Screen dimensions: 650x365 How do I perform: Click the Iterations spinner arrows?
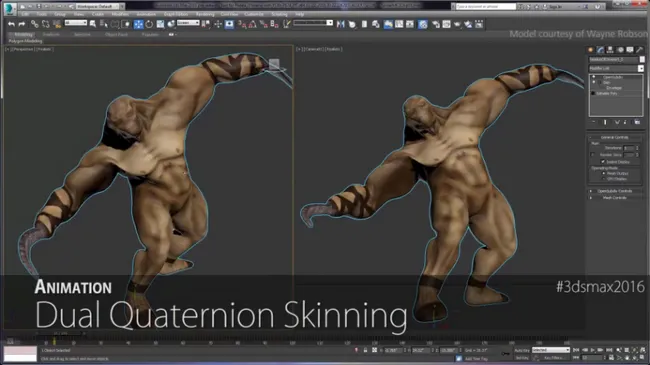[638, 148]
